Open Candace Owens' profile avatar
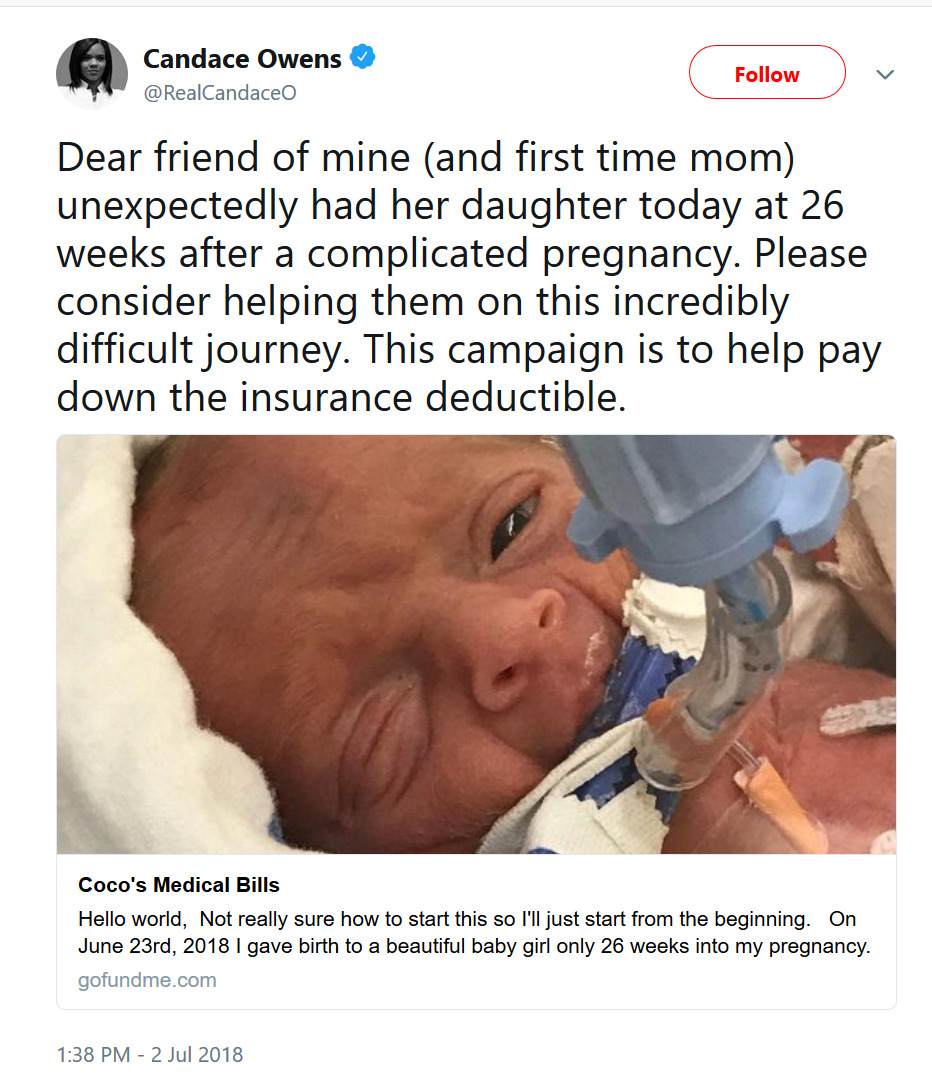This screenshot has width=932, height=1074. [x=92, y=73]
